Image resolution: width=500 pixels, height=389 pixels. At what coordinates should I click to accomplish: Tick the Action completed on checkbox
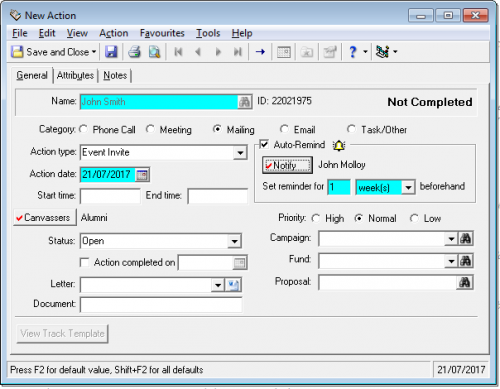[85, 262]
